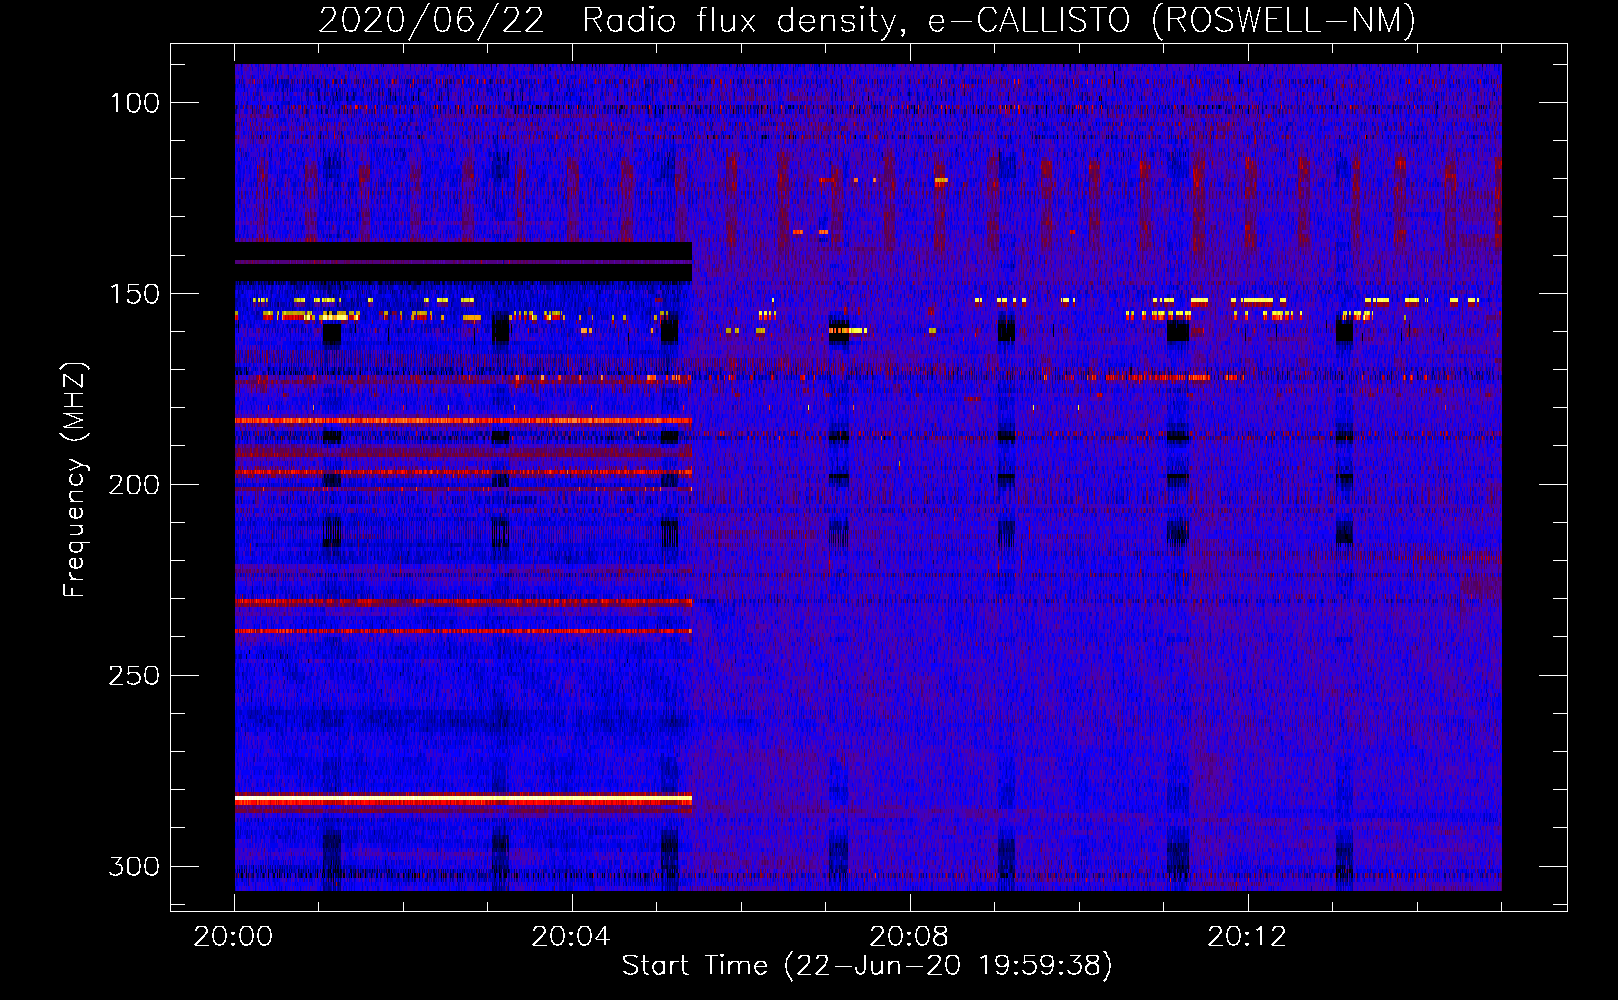
Task: Click the bright white-red band near 283 MHz
Action: (x=463, y=800)
